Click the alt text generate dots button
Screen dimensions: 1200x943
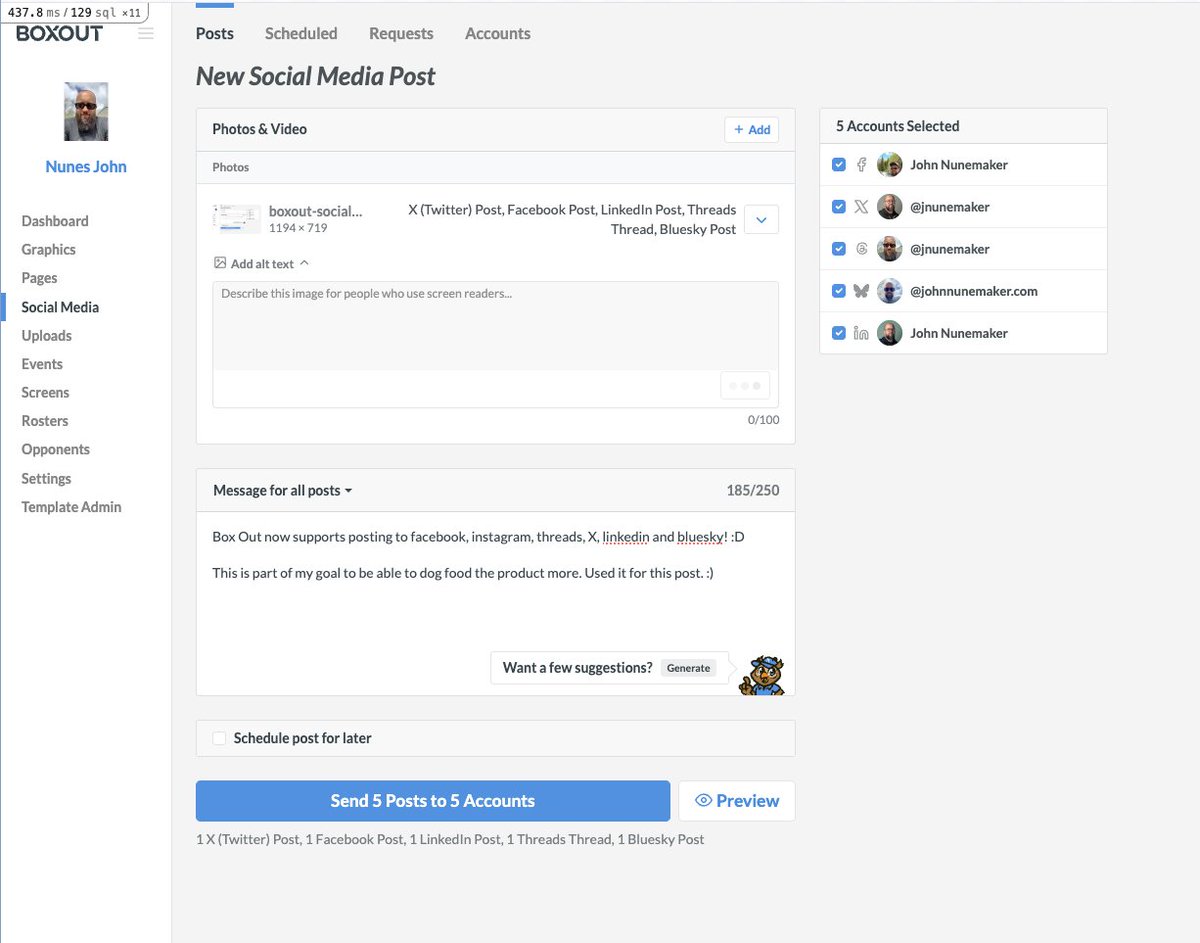point(745,386)
